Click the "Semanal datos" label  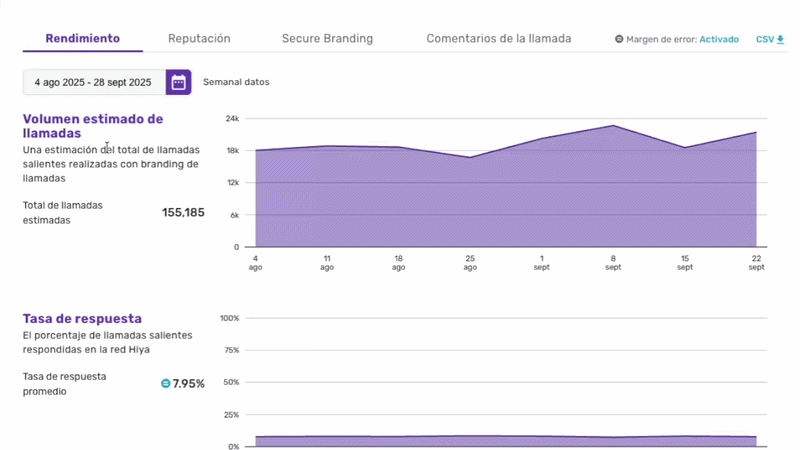(236, 82)
